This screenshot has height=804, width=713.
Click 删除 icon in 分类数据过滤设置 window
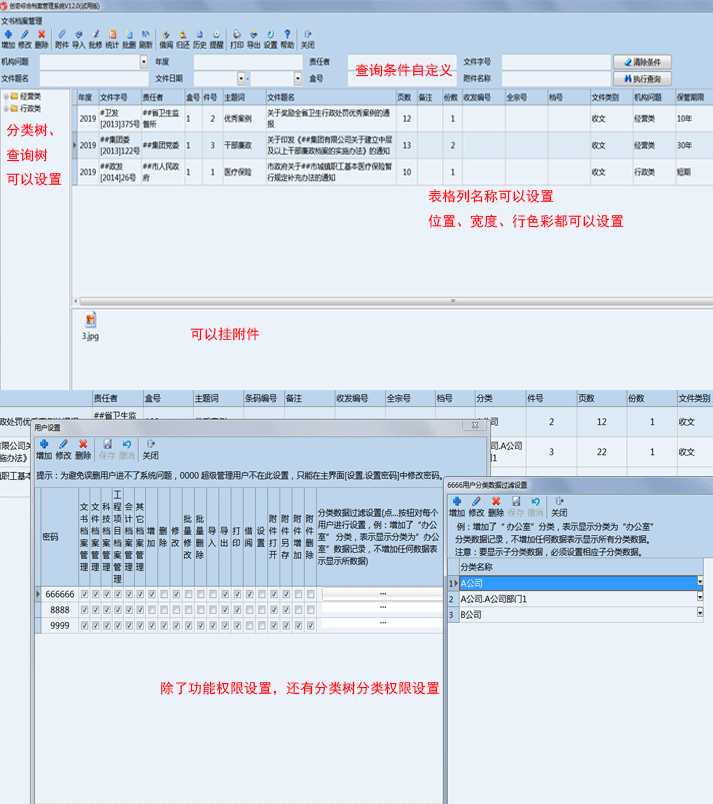click(496, 501)
